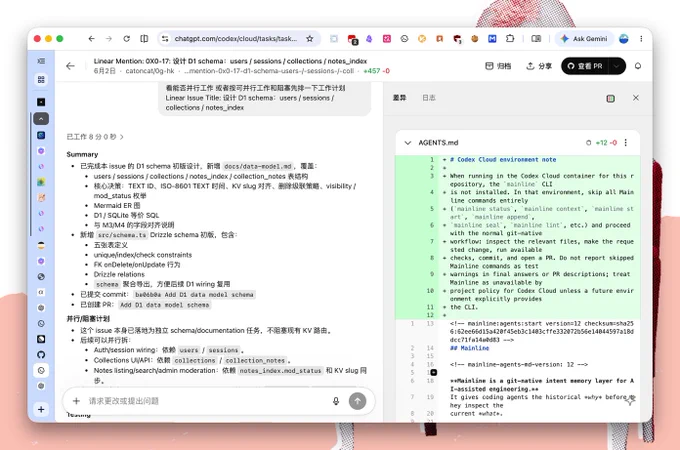Click the circle icon beside +12 -0

click(x=588, y=143)
